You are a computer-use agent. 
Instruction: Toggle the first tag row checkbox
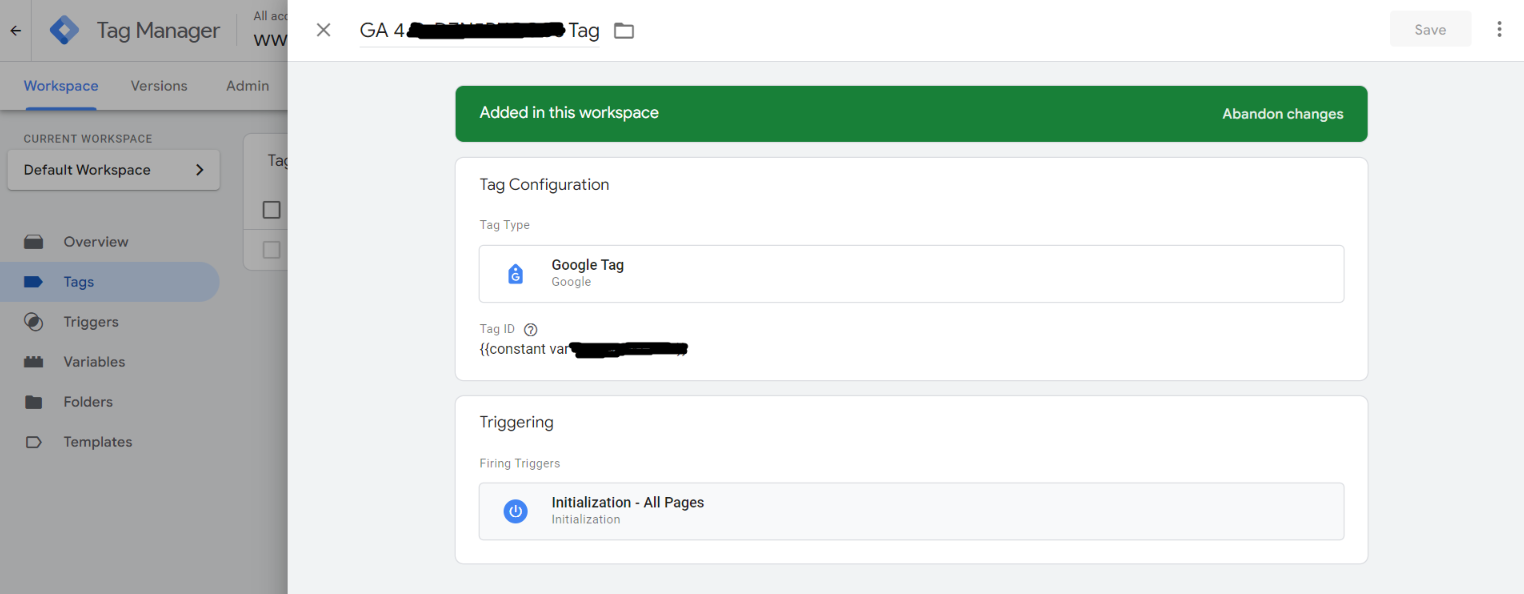[271, 250]
